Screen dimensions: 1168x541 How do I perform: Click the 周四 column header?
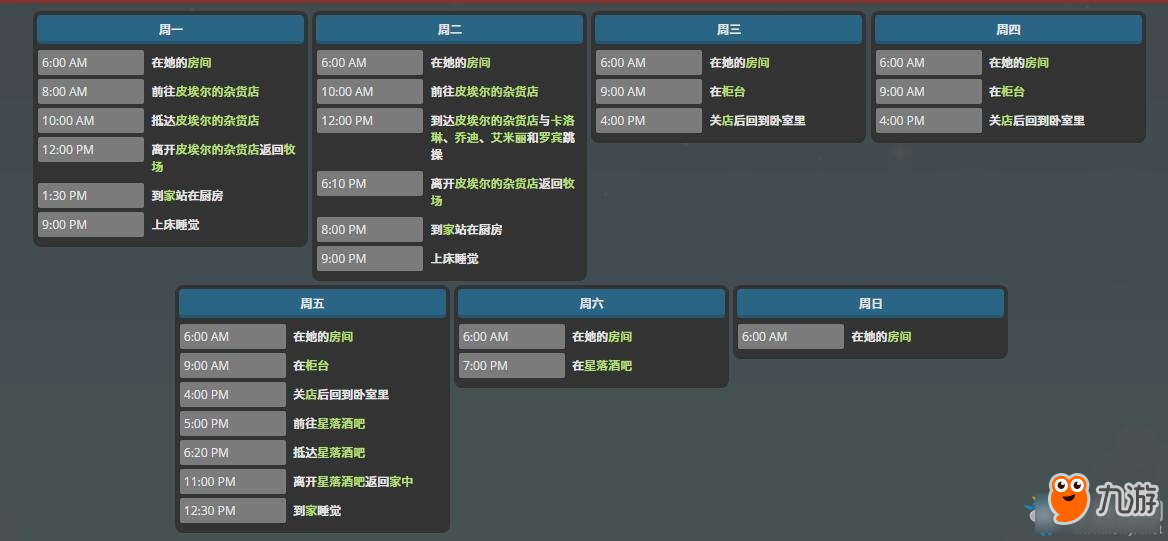[x=1008, y=30]
